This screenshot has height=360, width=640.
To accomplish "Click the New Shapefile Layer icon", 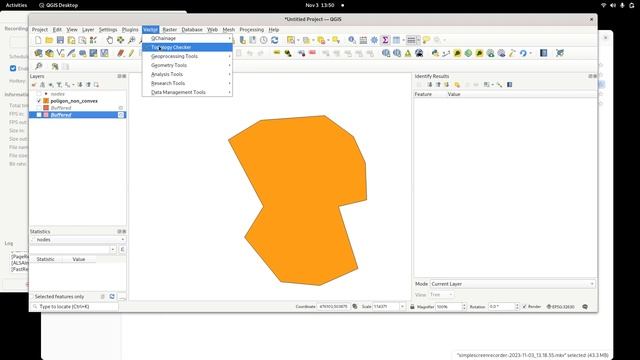I will [60, 53].
